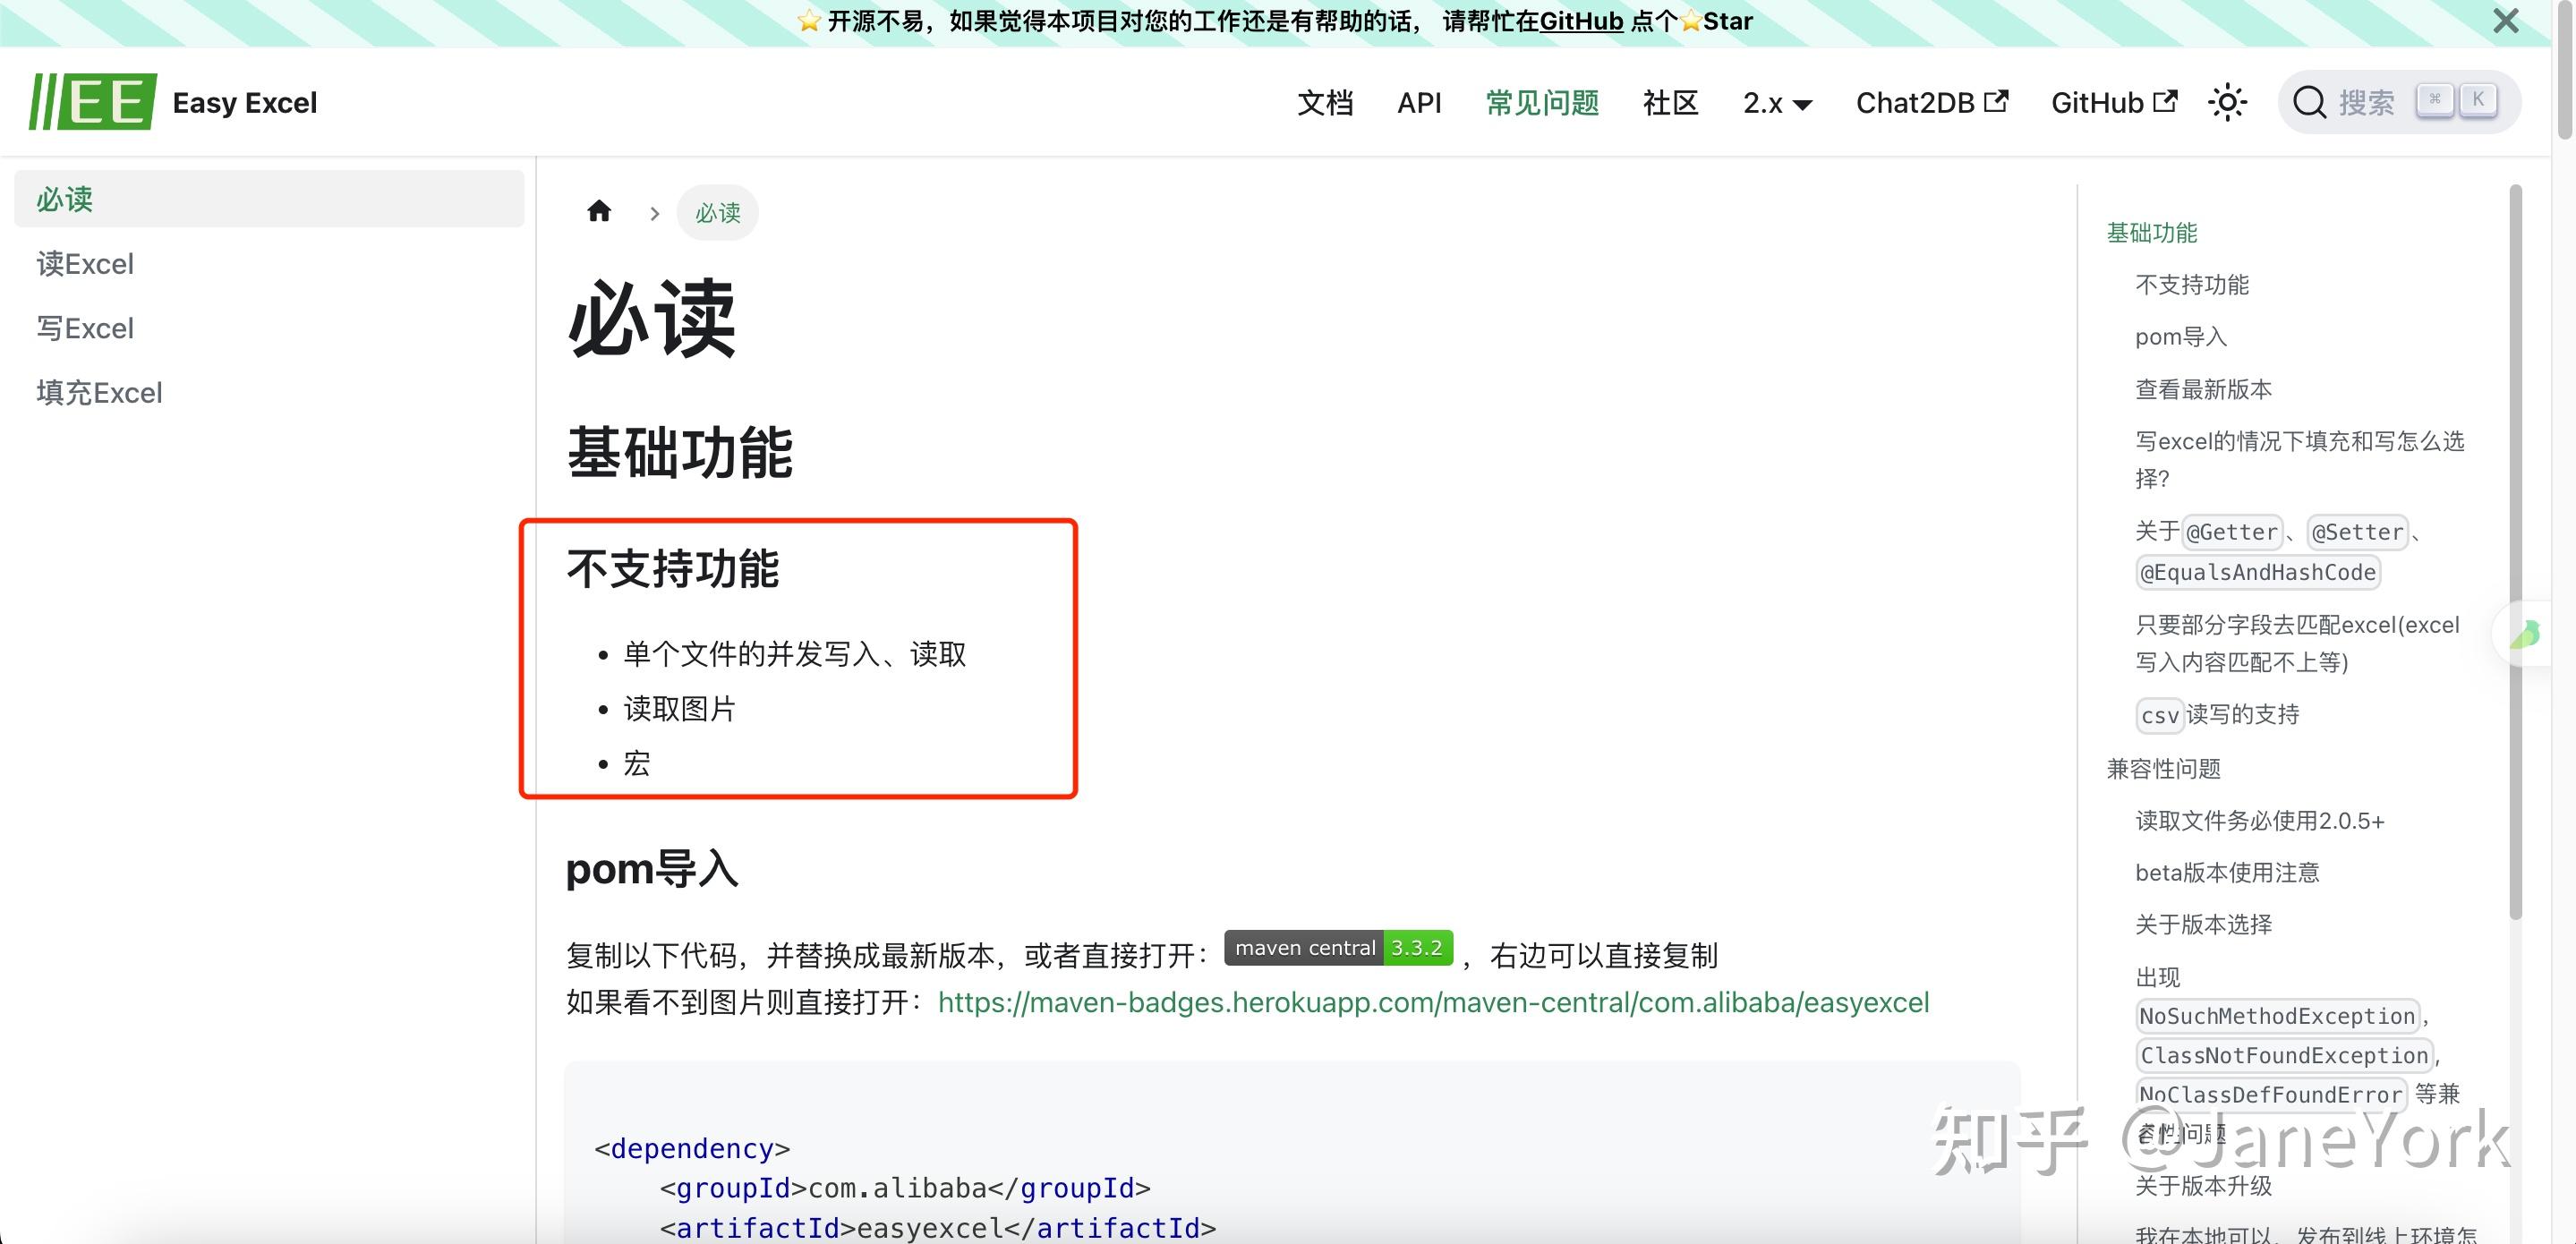Click the Easy Excel logo
Screen dimensions: 2576x1244
(176, 101)
